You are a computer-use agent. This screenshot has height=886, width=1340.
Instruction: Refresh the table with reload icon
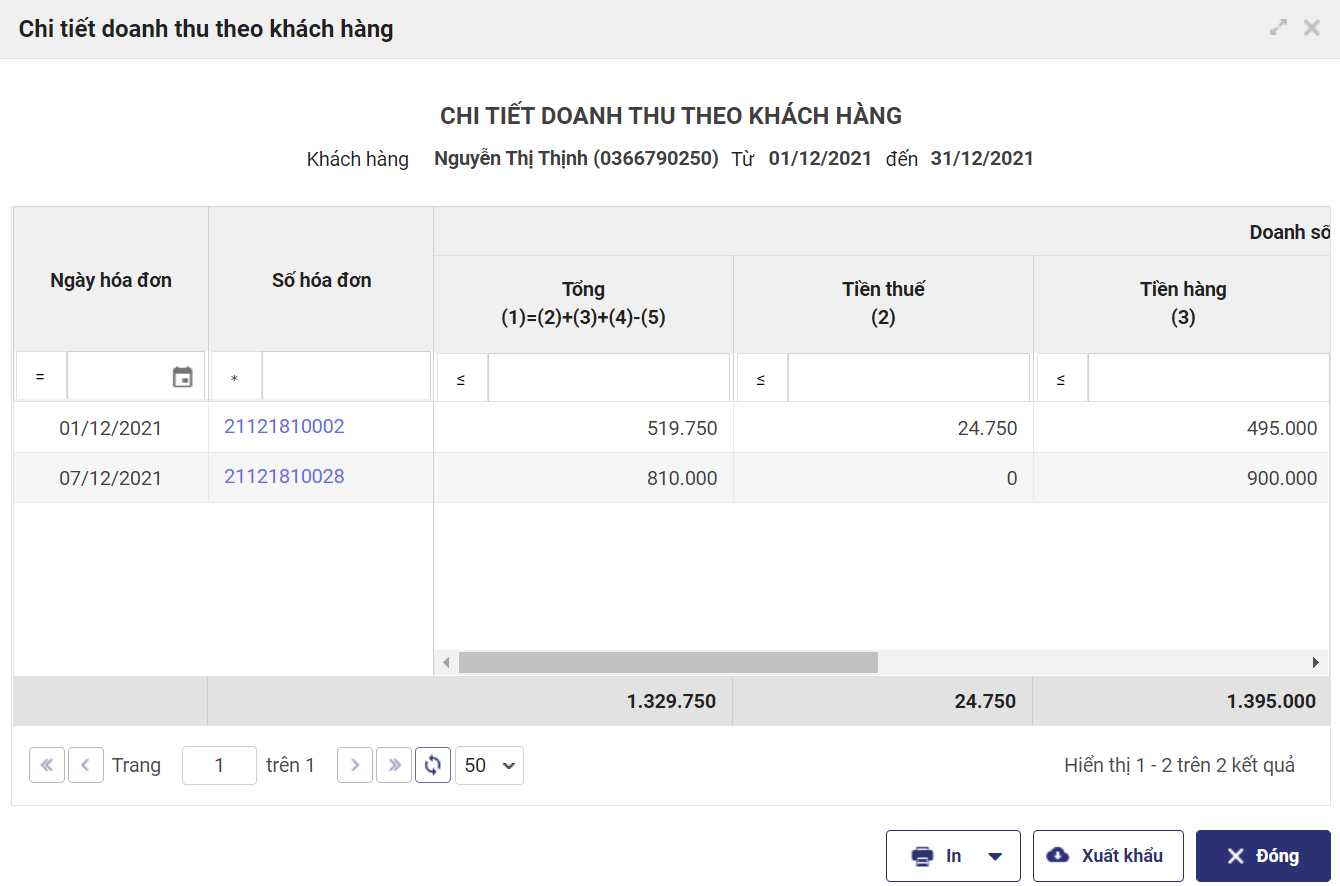coord(433,765)
